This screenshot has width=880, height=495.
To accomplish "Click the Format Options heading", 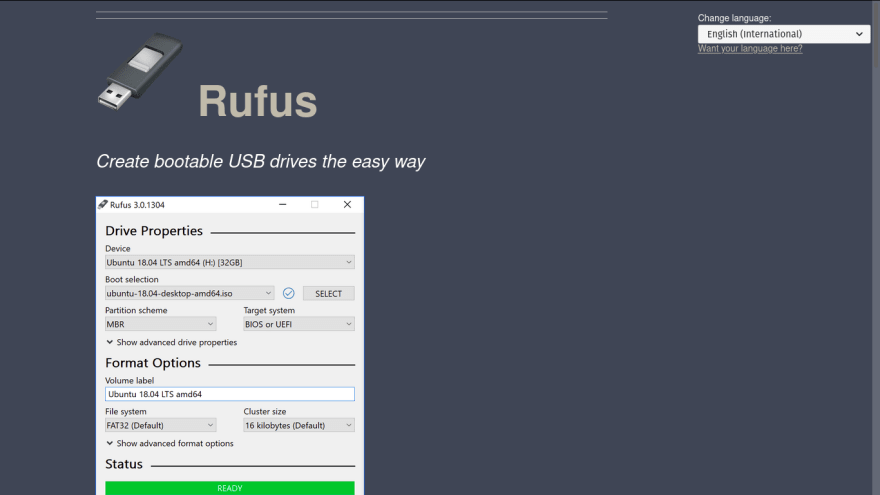I will (x=153, y=363).
